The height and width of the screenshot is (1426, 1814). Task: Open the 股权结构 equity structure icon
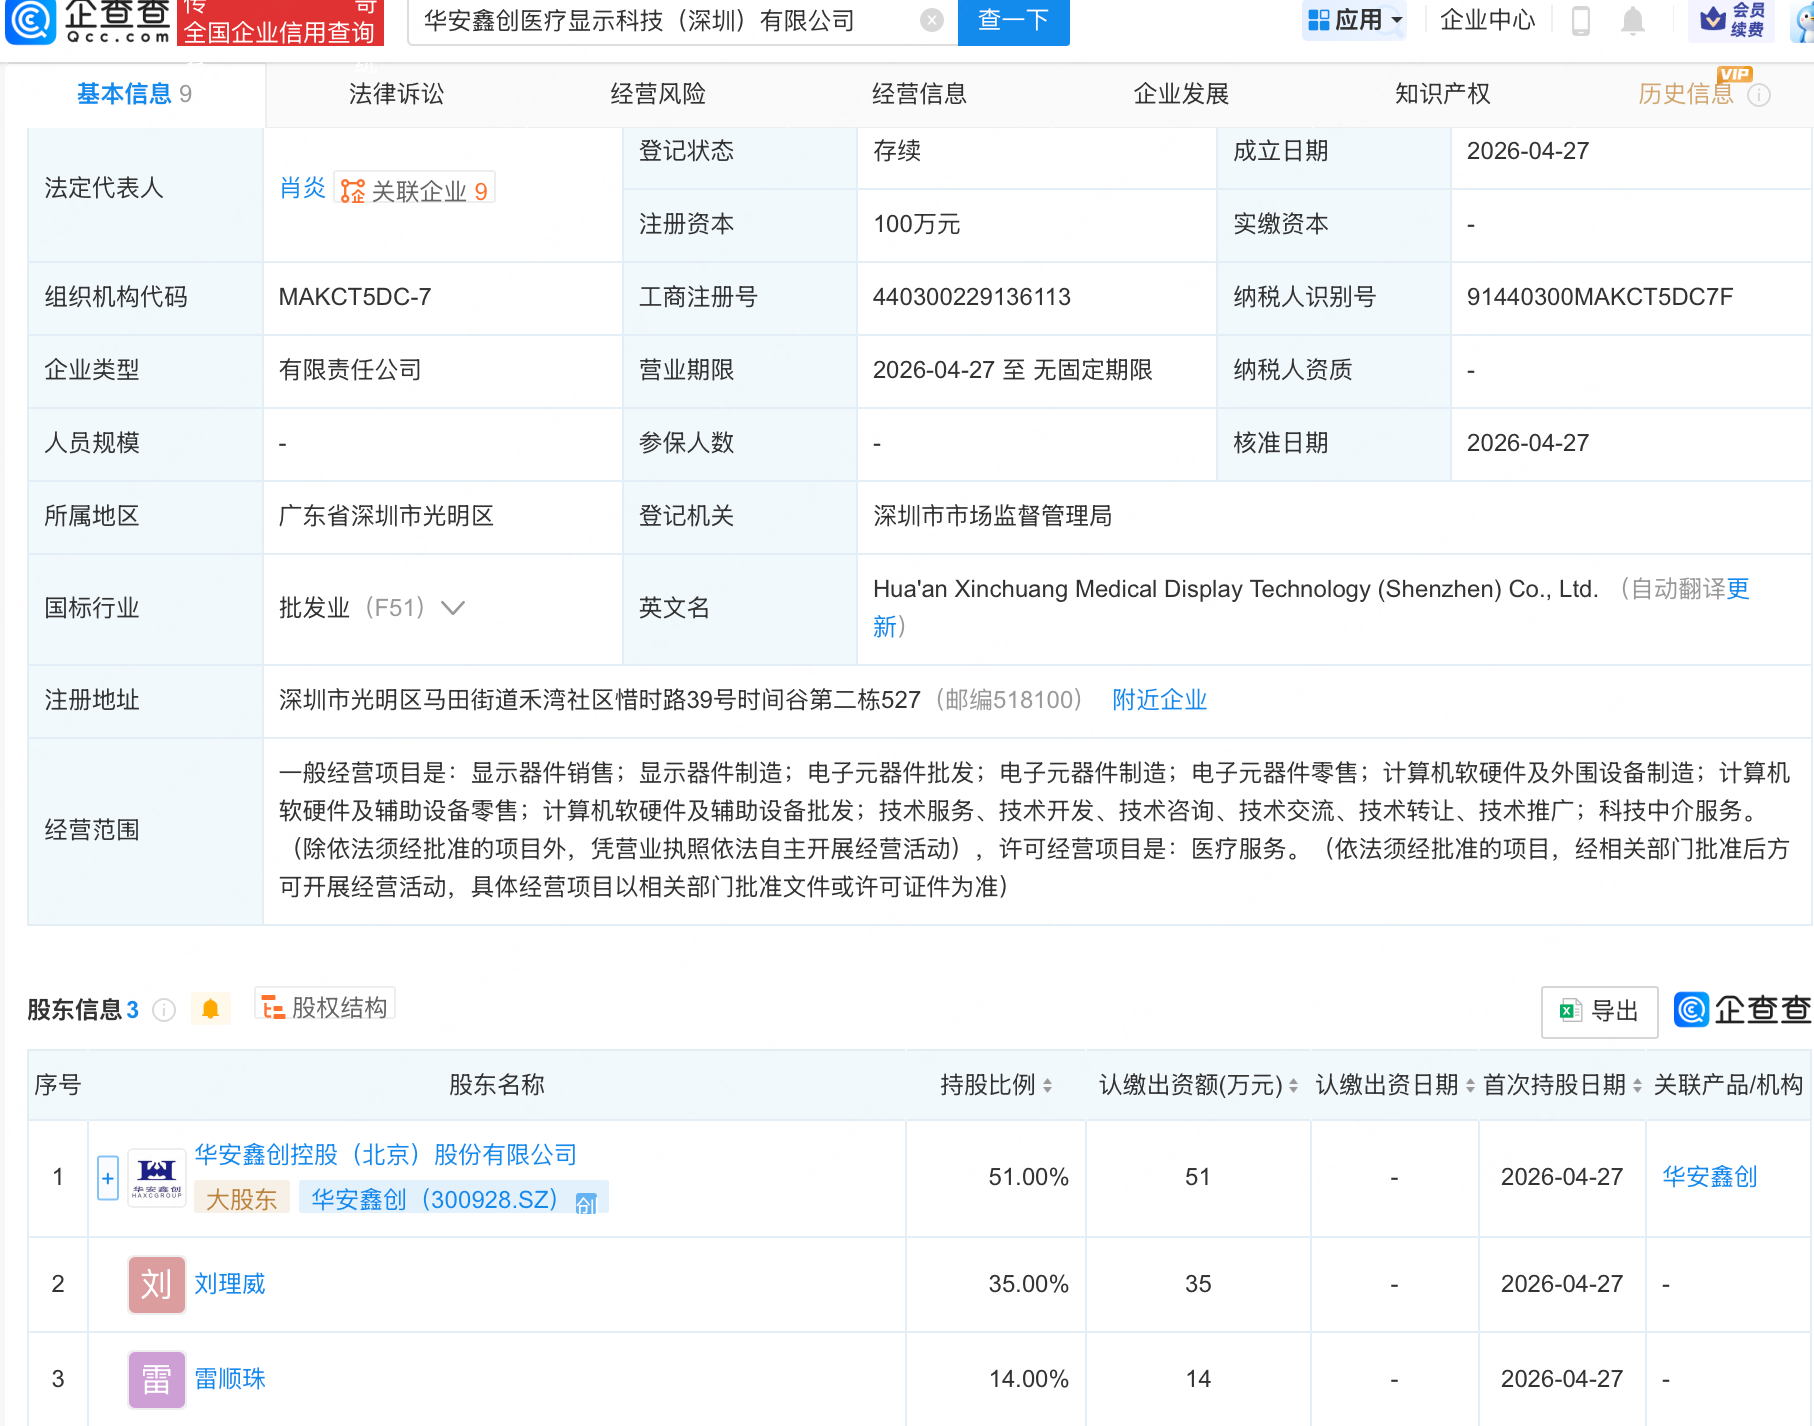click(x=271, y=1008)
